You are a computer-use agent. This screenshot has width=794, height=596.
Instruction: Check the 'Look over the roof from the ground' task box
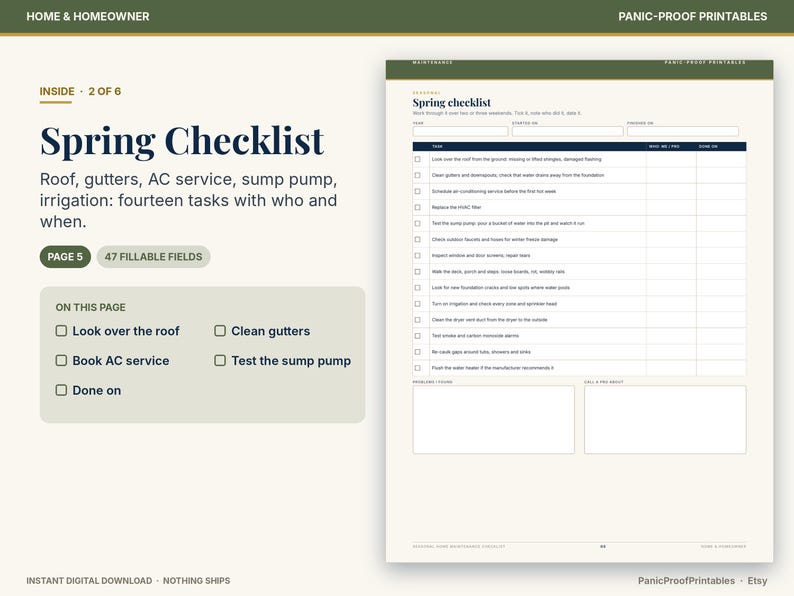[418, 159]
